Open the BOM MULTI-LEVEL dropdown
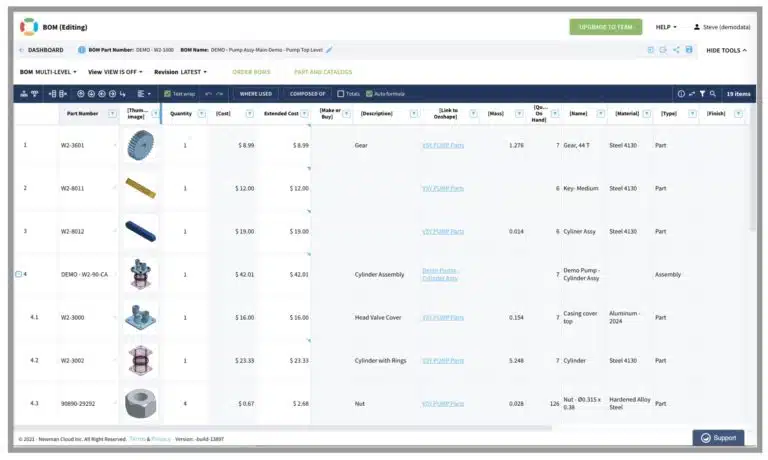This screenshot has height=460, width=768. click(x=48, y=72)
